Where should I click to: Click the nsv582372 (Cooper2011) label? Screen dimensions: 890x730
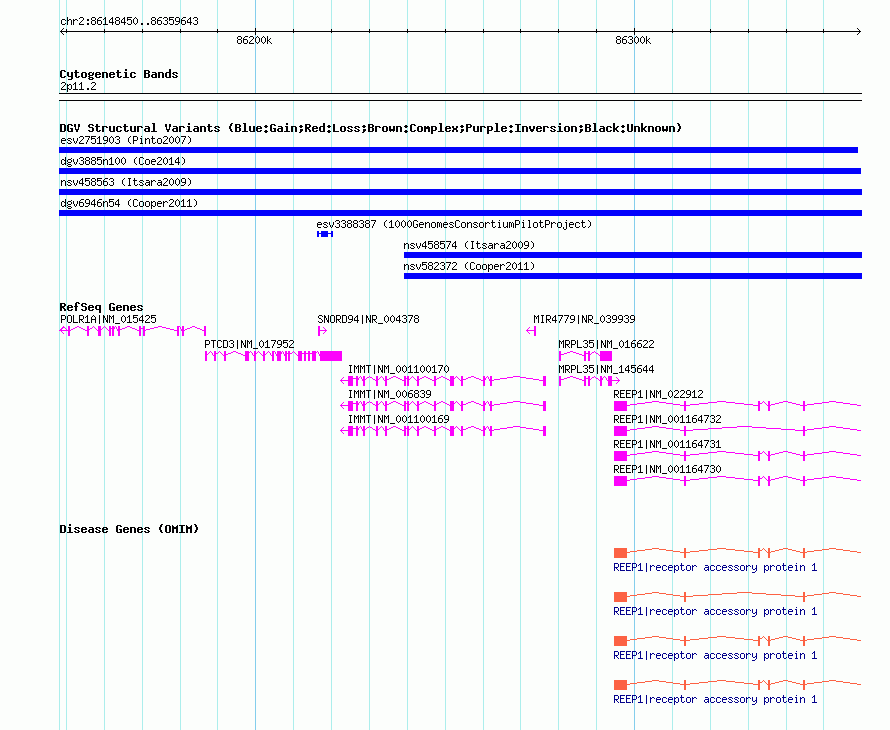tap(469, 266)
